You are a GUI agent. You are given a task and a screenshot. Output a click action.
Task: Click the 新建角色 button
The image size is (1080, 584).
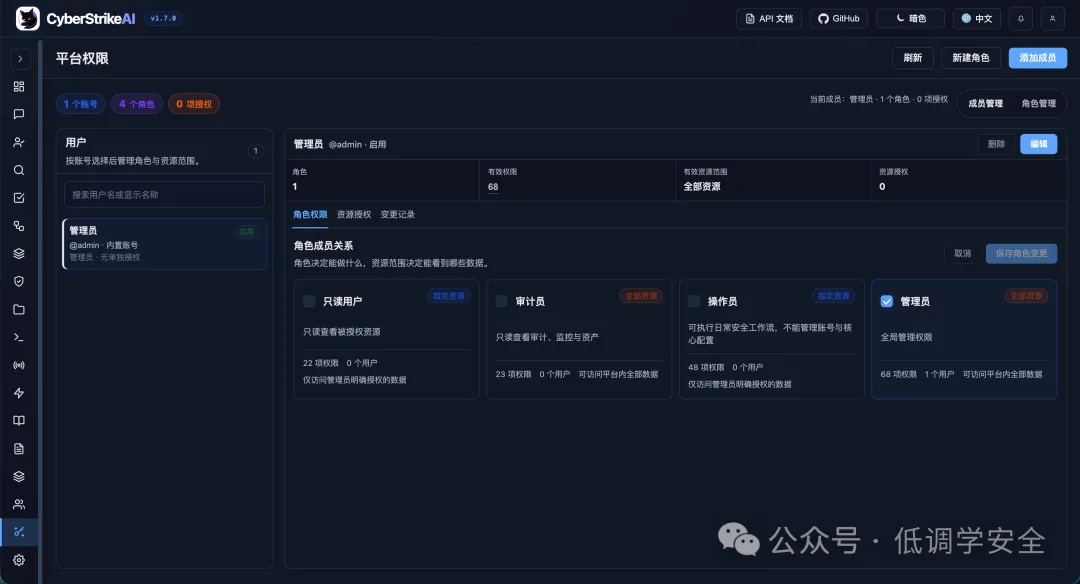(970, 58)
